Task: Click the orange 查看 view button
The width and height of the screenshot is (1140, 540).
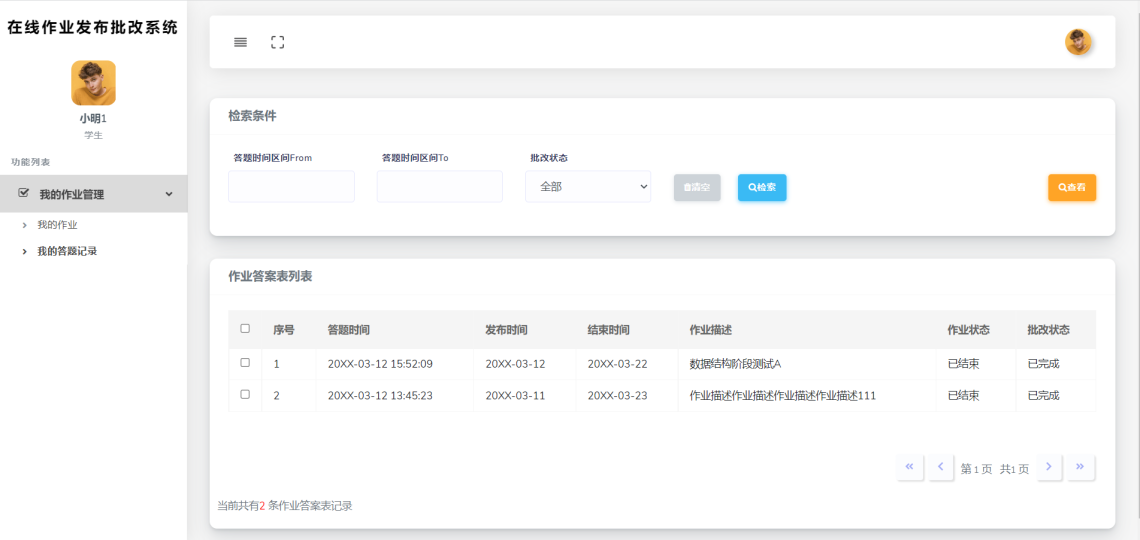Action: 1072,188
